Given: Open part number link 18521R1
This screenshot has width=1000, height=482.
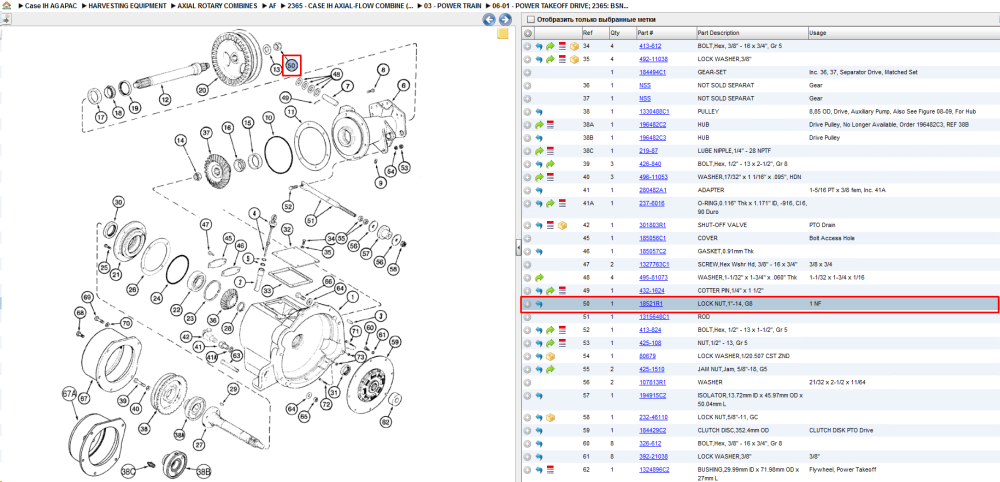Looking at the screenshot, I should coord(651,304).
